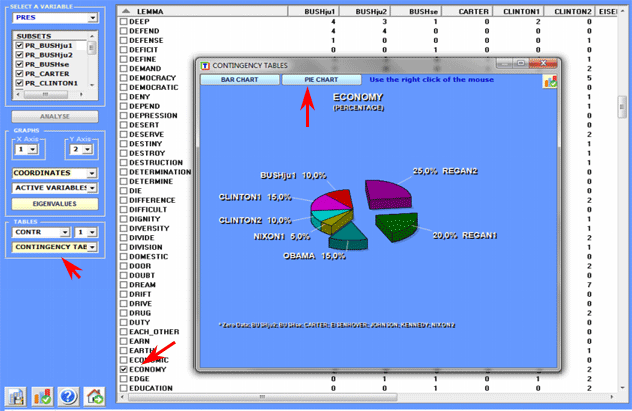The image size is (632, 411).
Task: Click the chart export icon in Contingency Tables window
Action: [550, 81]
